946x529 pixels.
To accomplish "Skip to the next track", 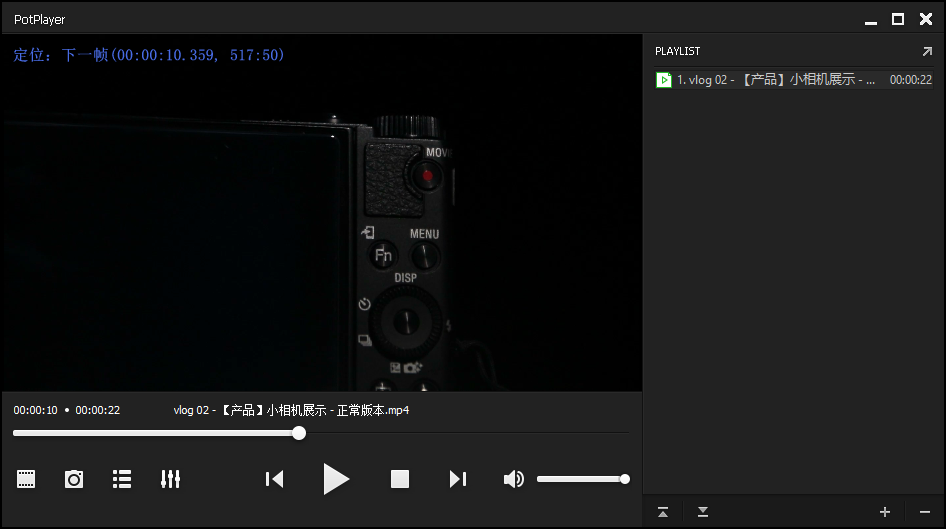I will point(458,480).
